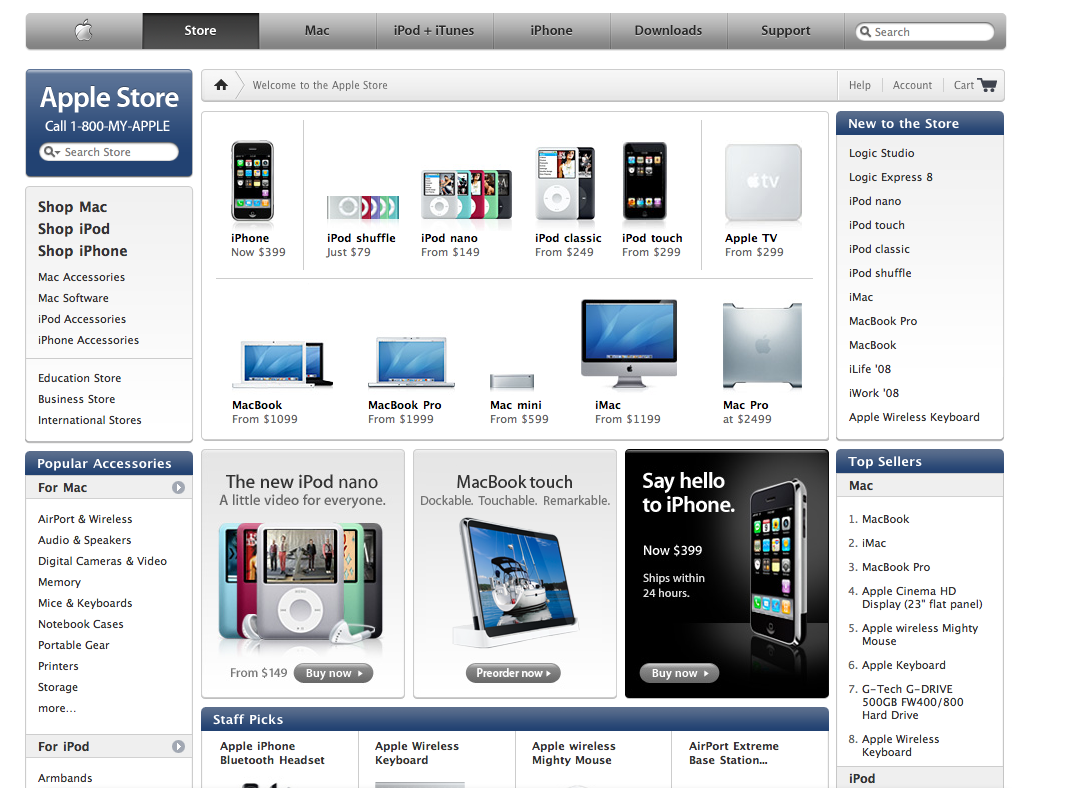Open International Stores link

(x=90, y=420)
